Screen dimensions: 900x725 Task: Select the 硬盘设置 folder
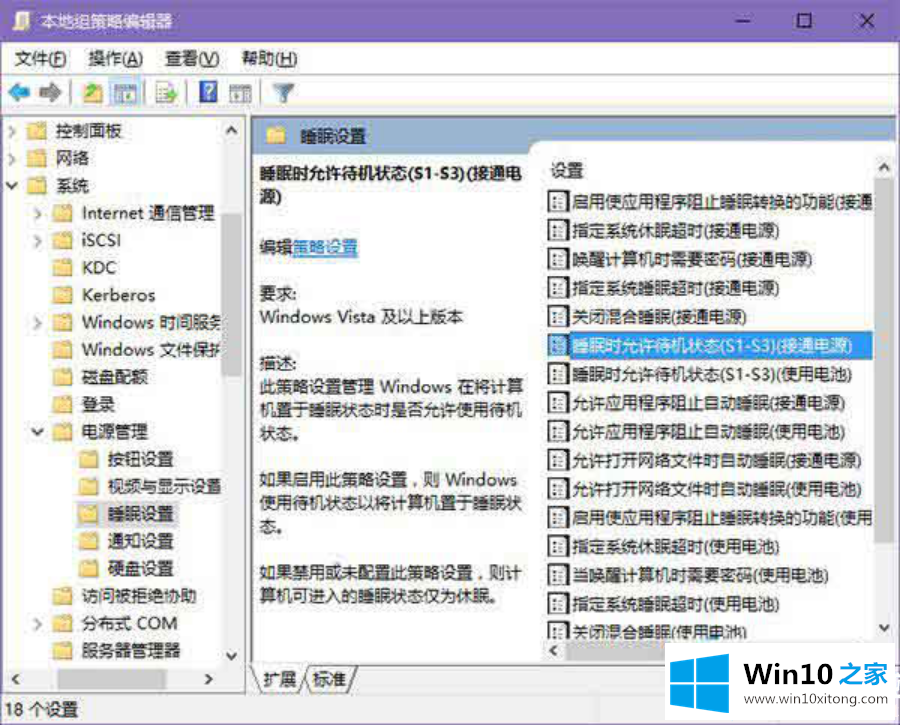click(126, 568)
